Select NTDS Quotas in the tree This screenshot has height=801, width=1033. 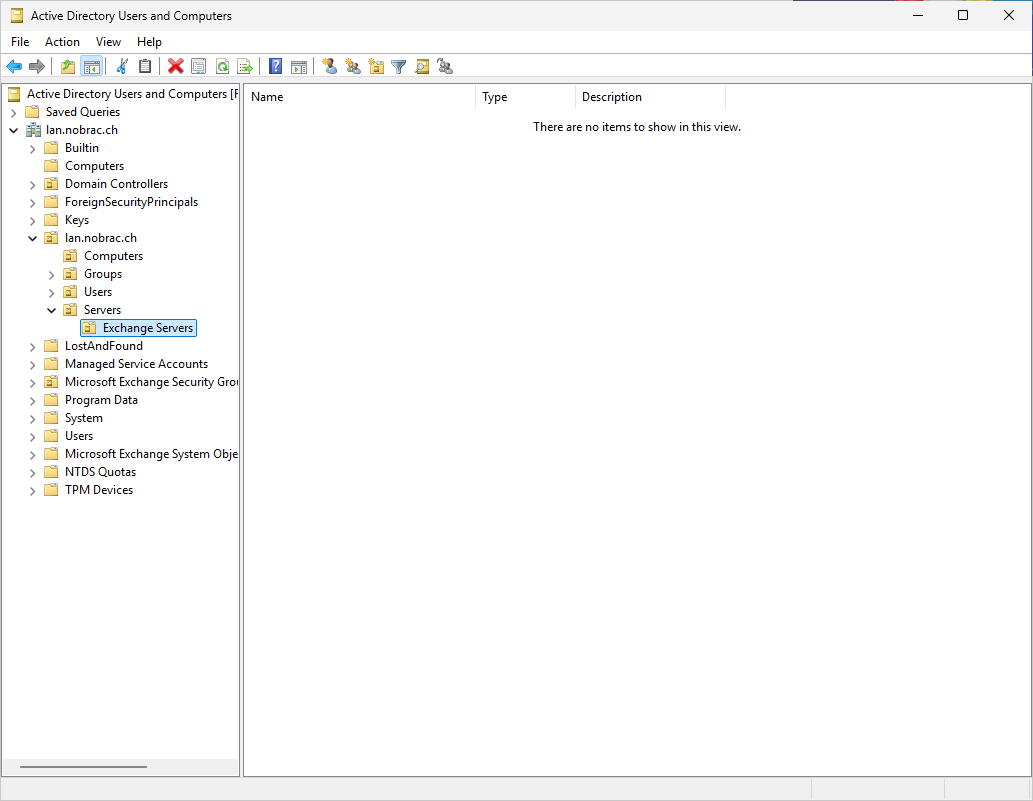(100, 472)
